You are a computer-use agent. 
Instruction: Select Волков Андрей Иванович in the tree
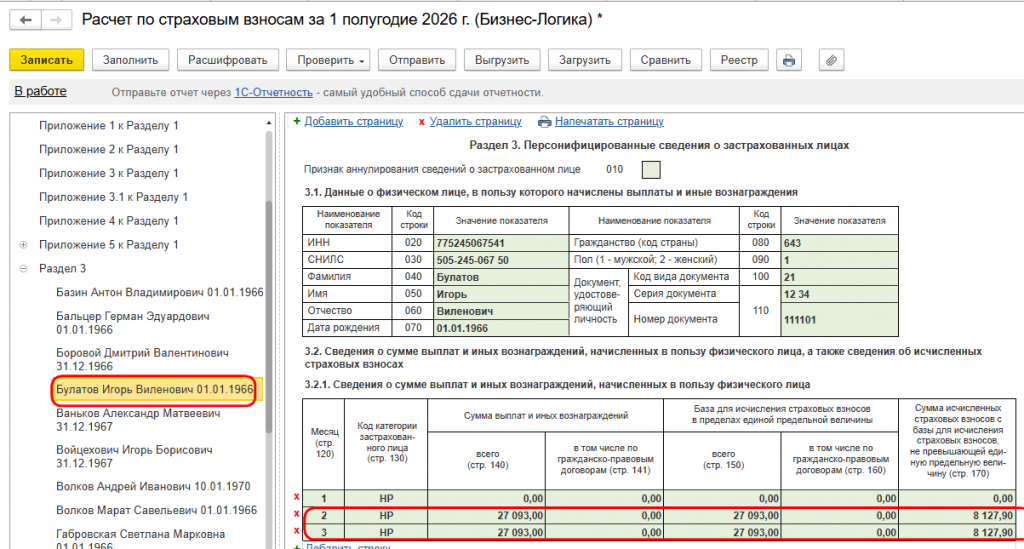pyautogui.click(x=153, y=486)
